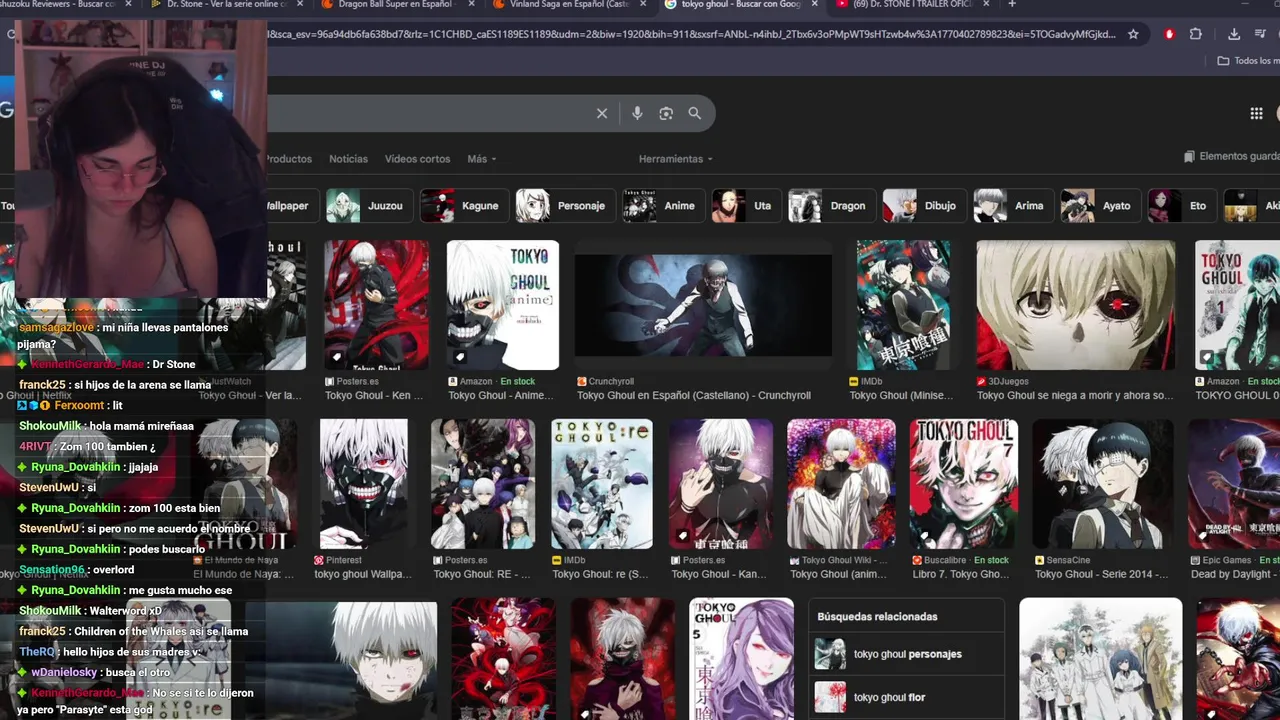Filter images by the Uta chip
This screenshot has width=1280, height=720.
click(746, 206)
